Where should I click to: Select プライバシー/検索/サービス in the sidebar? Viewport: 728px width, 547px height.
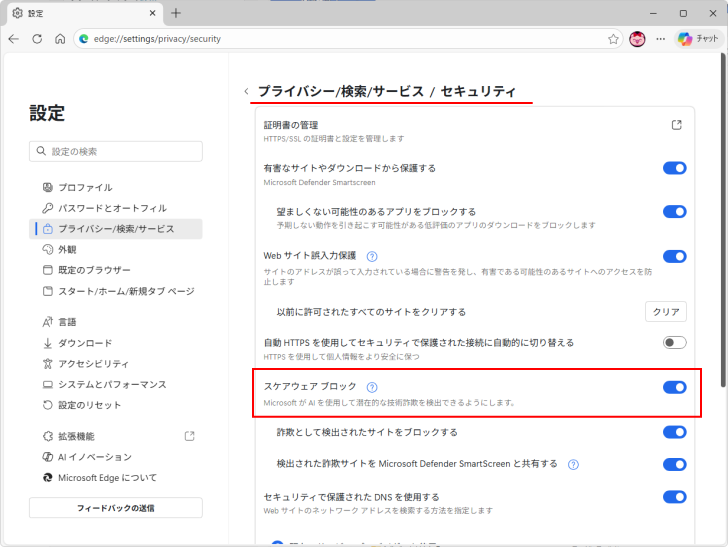116,229
